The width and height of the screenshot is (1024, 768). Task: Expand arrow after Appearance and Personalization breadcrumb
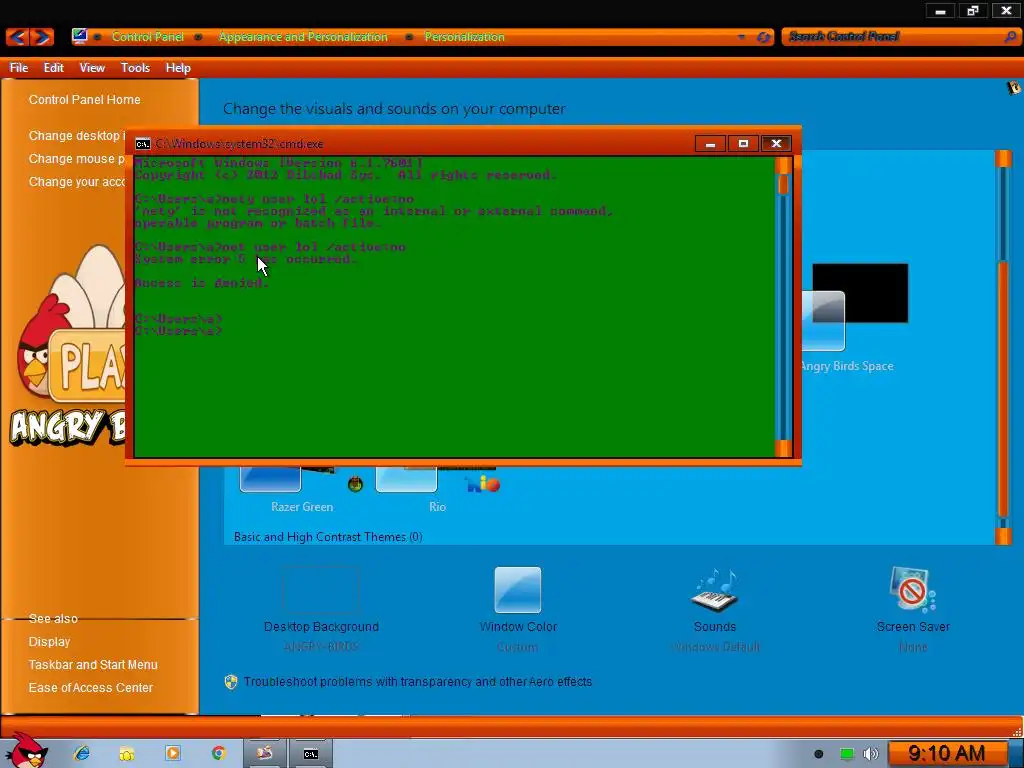[x=409, y=37]
